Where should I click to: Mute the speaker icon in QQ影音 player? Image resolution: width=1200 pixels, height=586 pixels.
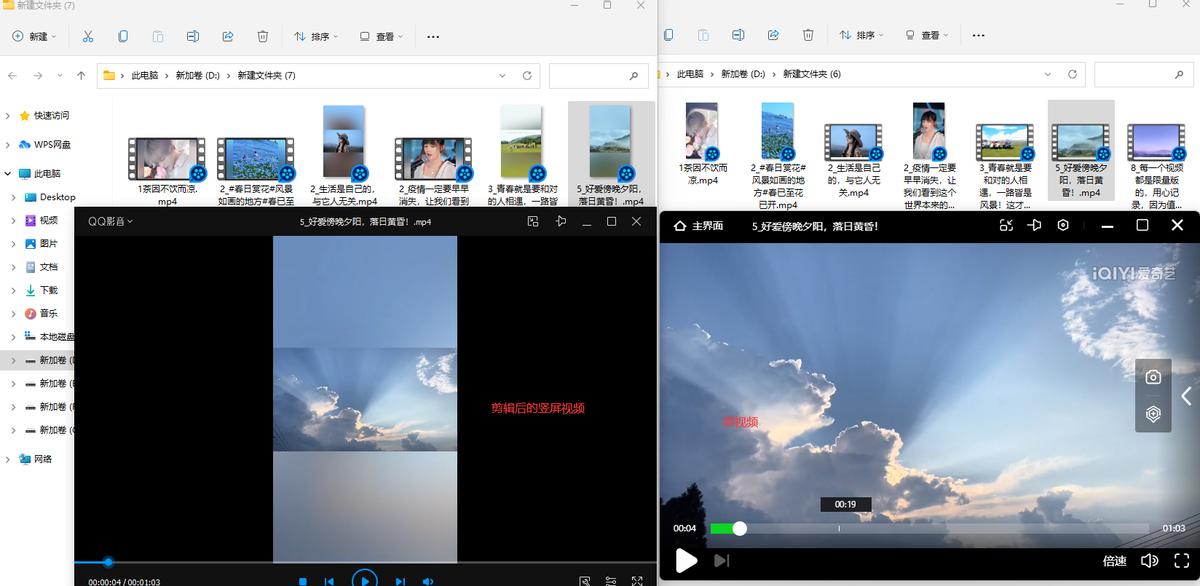point(428,577)
